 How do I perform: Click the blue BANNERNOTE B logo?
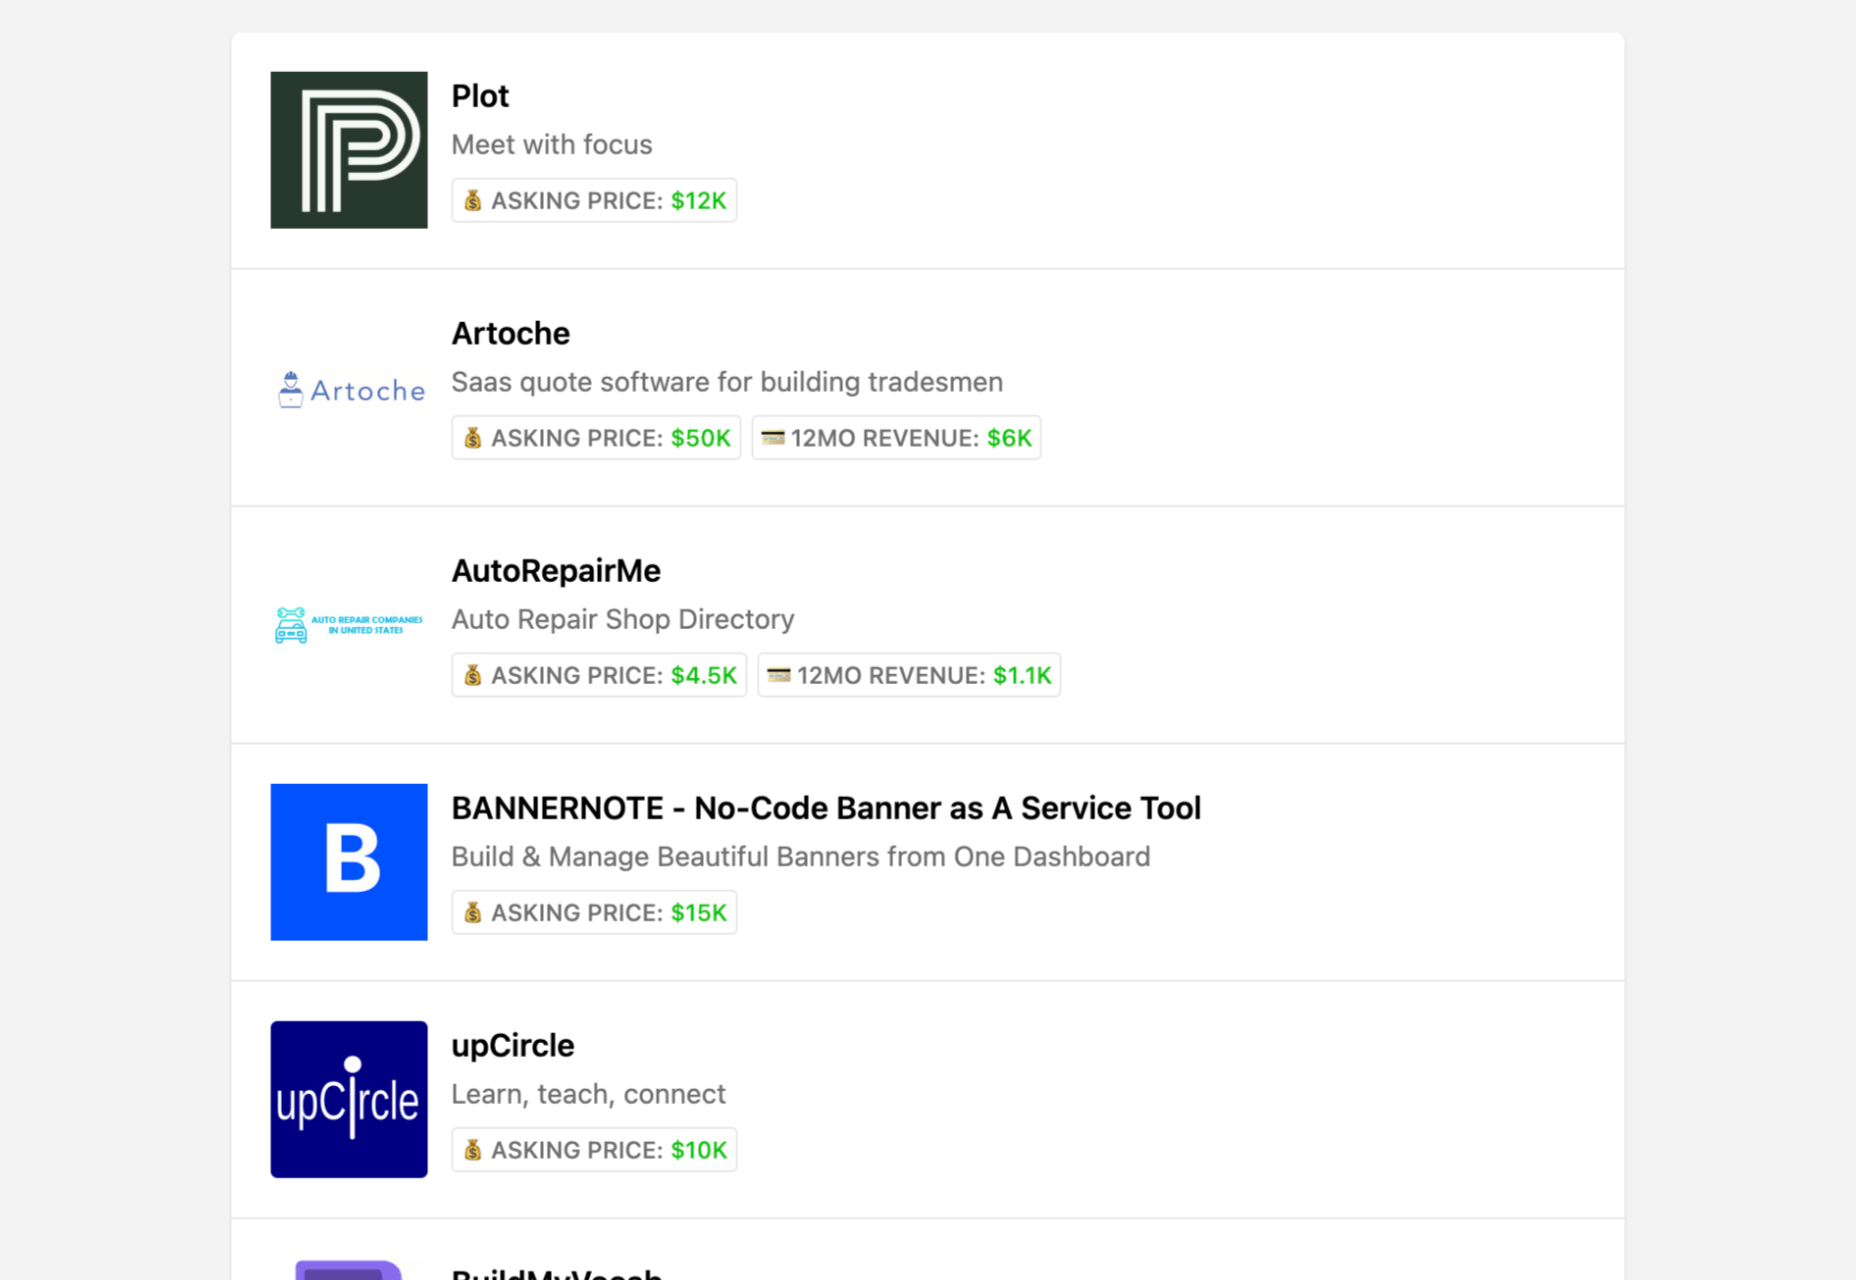click(348, 861)
